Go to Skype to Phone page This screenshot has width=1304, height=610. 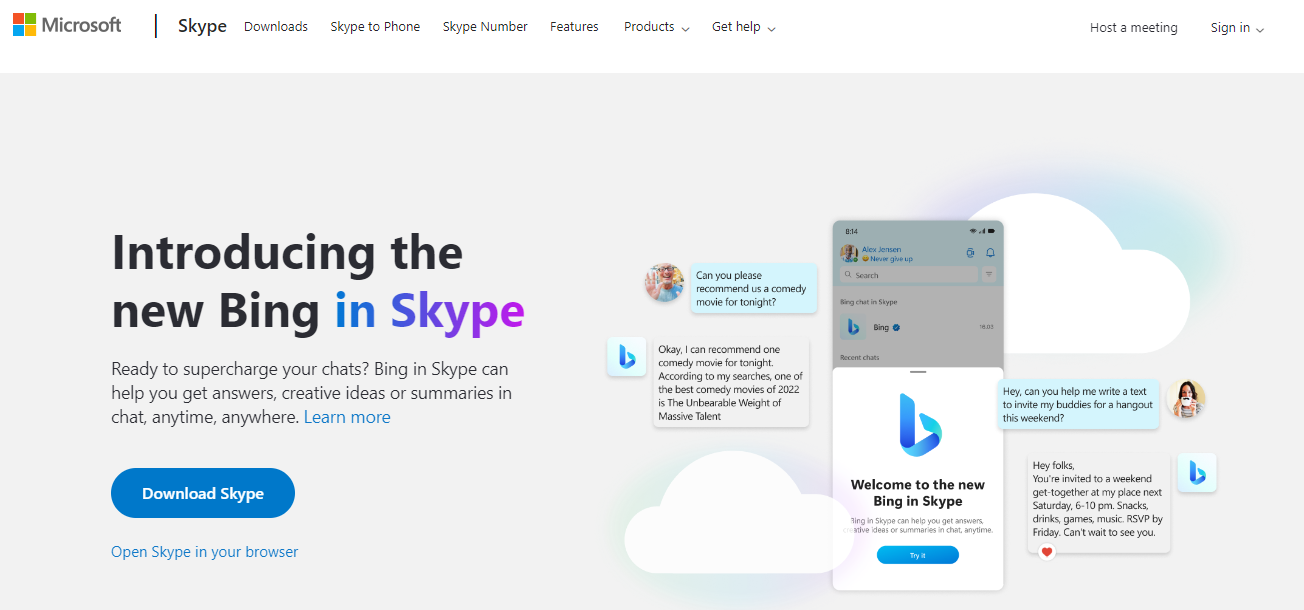[x=375, y=27]
